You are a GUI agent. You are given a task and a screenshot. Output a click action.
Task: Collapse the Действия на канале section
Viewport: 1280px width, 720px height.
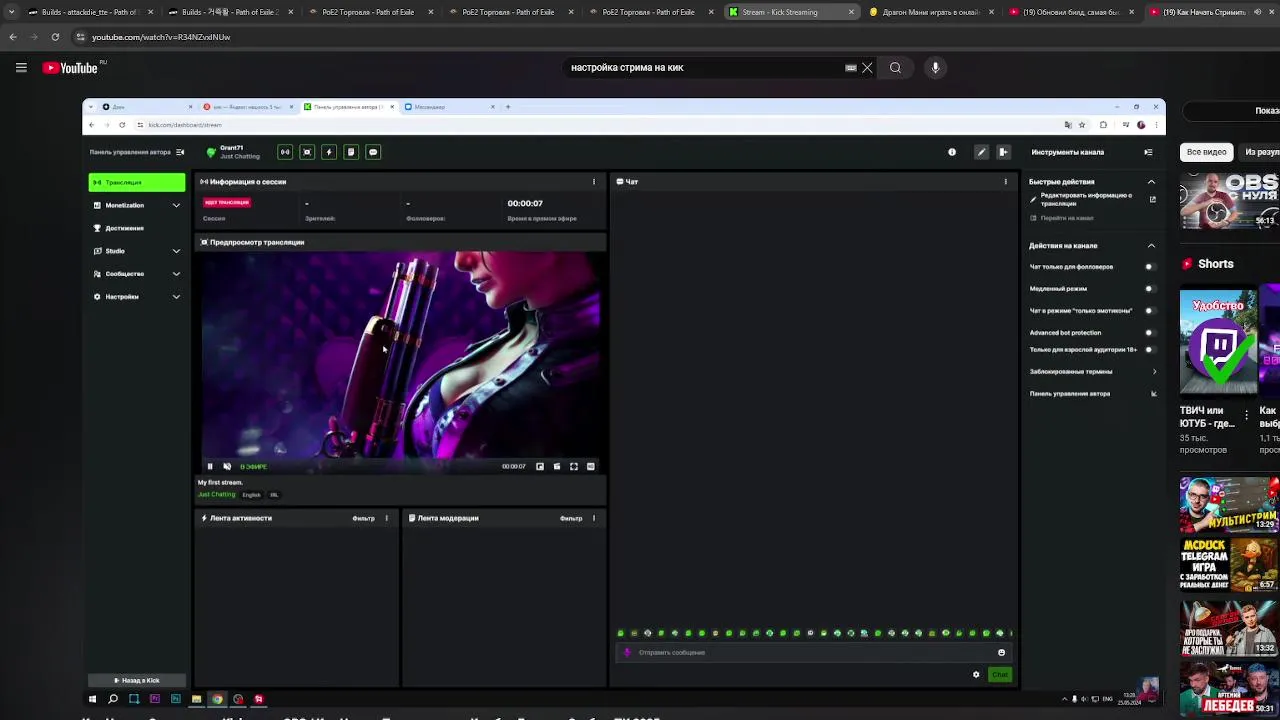[x=1151, y=246]
